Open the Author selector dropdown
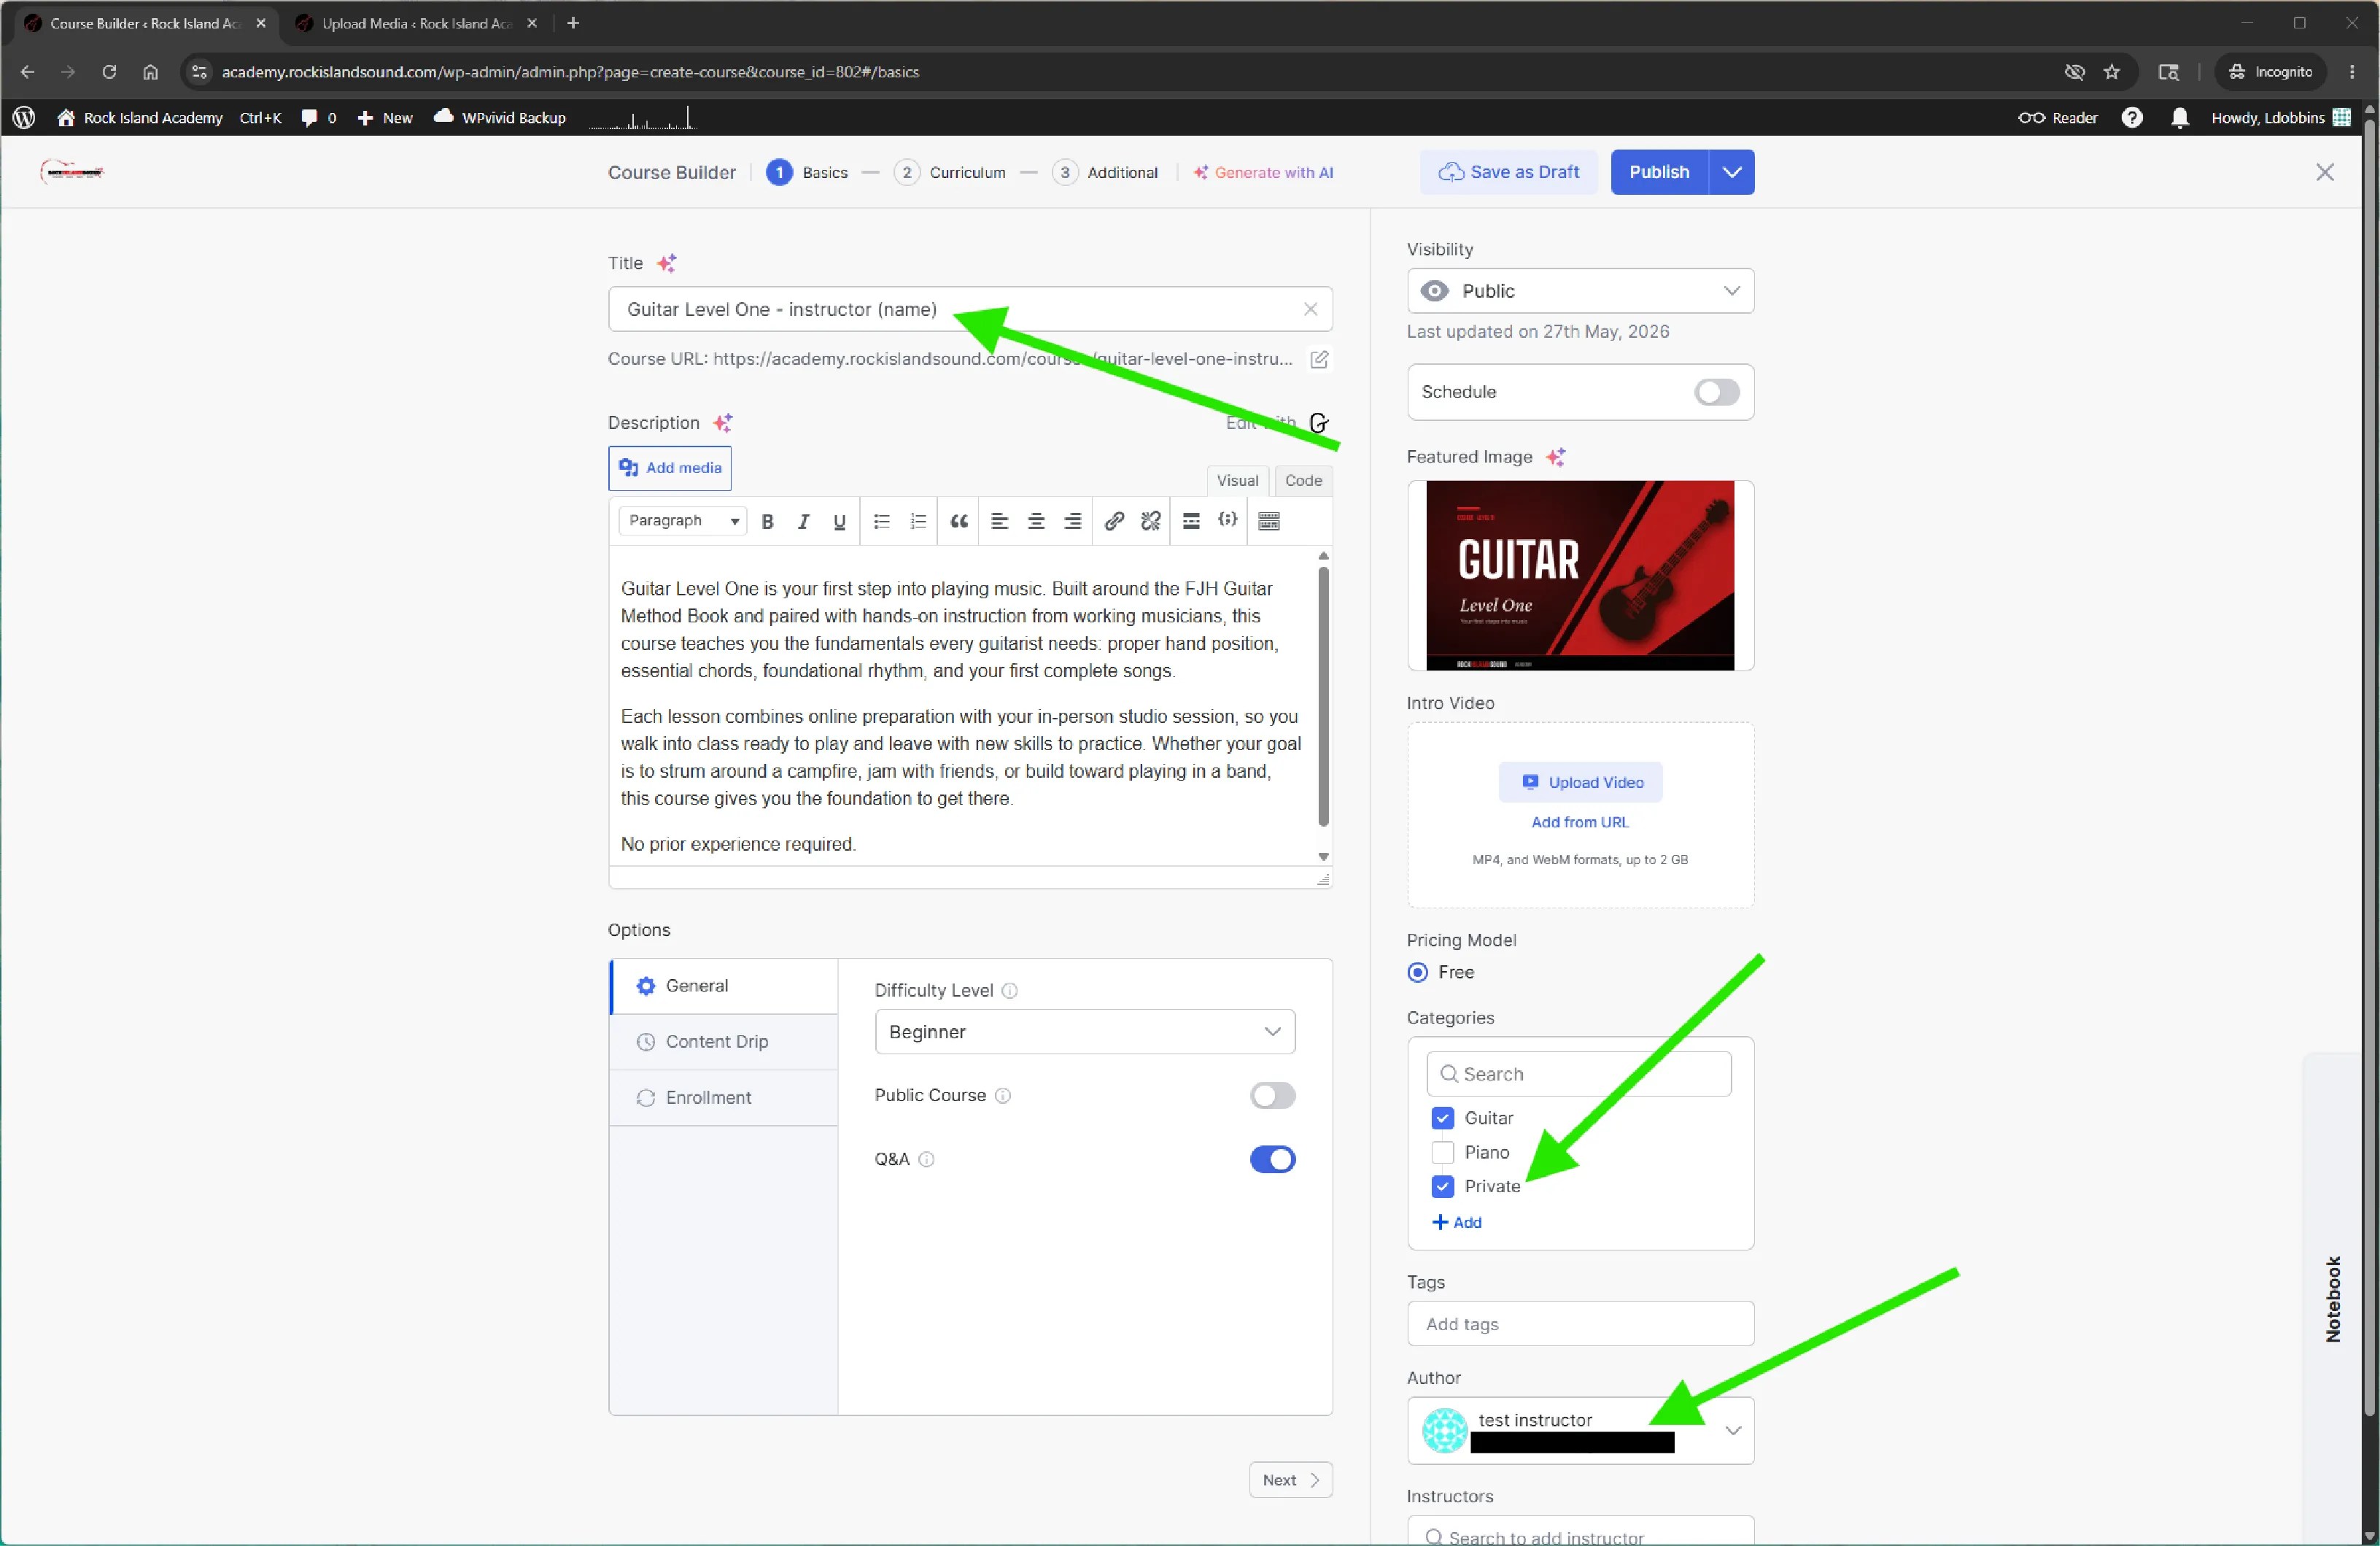This screenshot has width=2380, height=1546. (x=1580, y=1431)
